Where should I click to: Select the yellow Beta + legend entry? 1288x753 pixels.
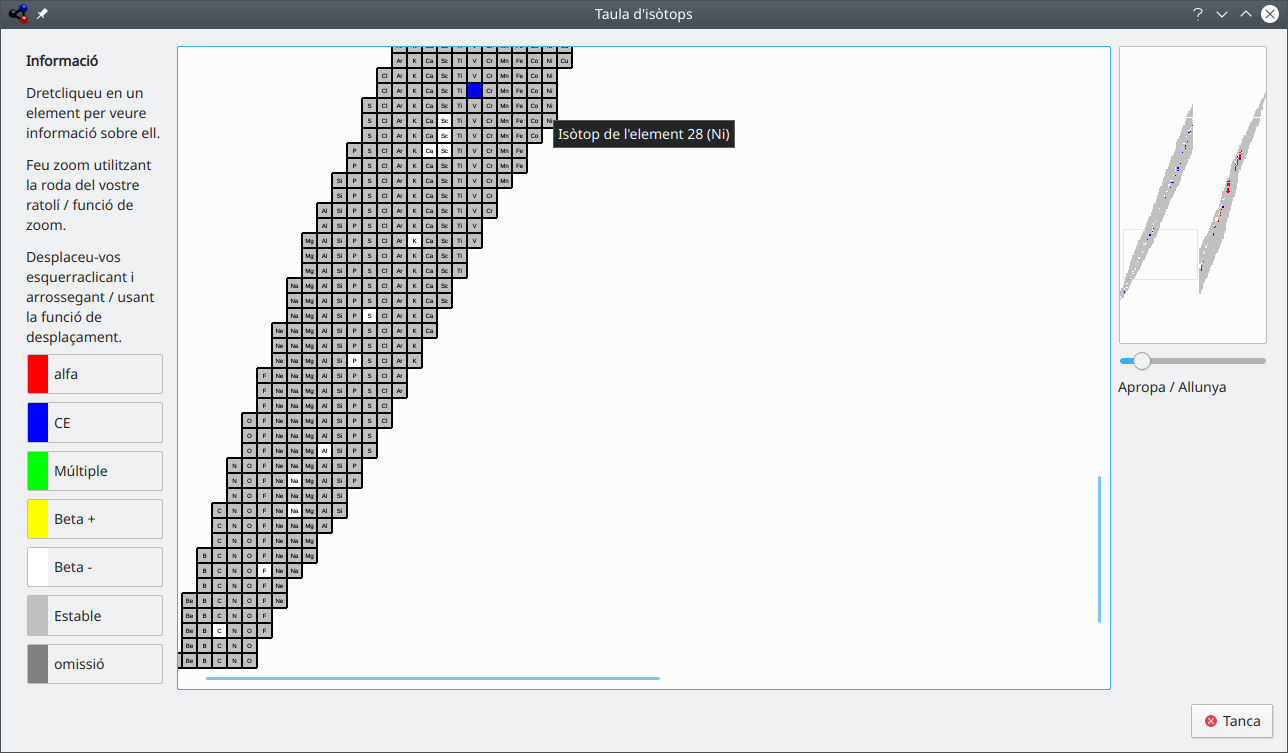tap(95, 519)
